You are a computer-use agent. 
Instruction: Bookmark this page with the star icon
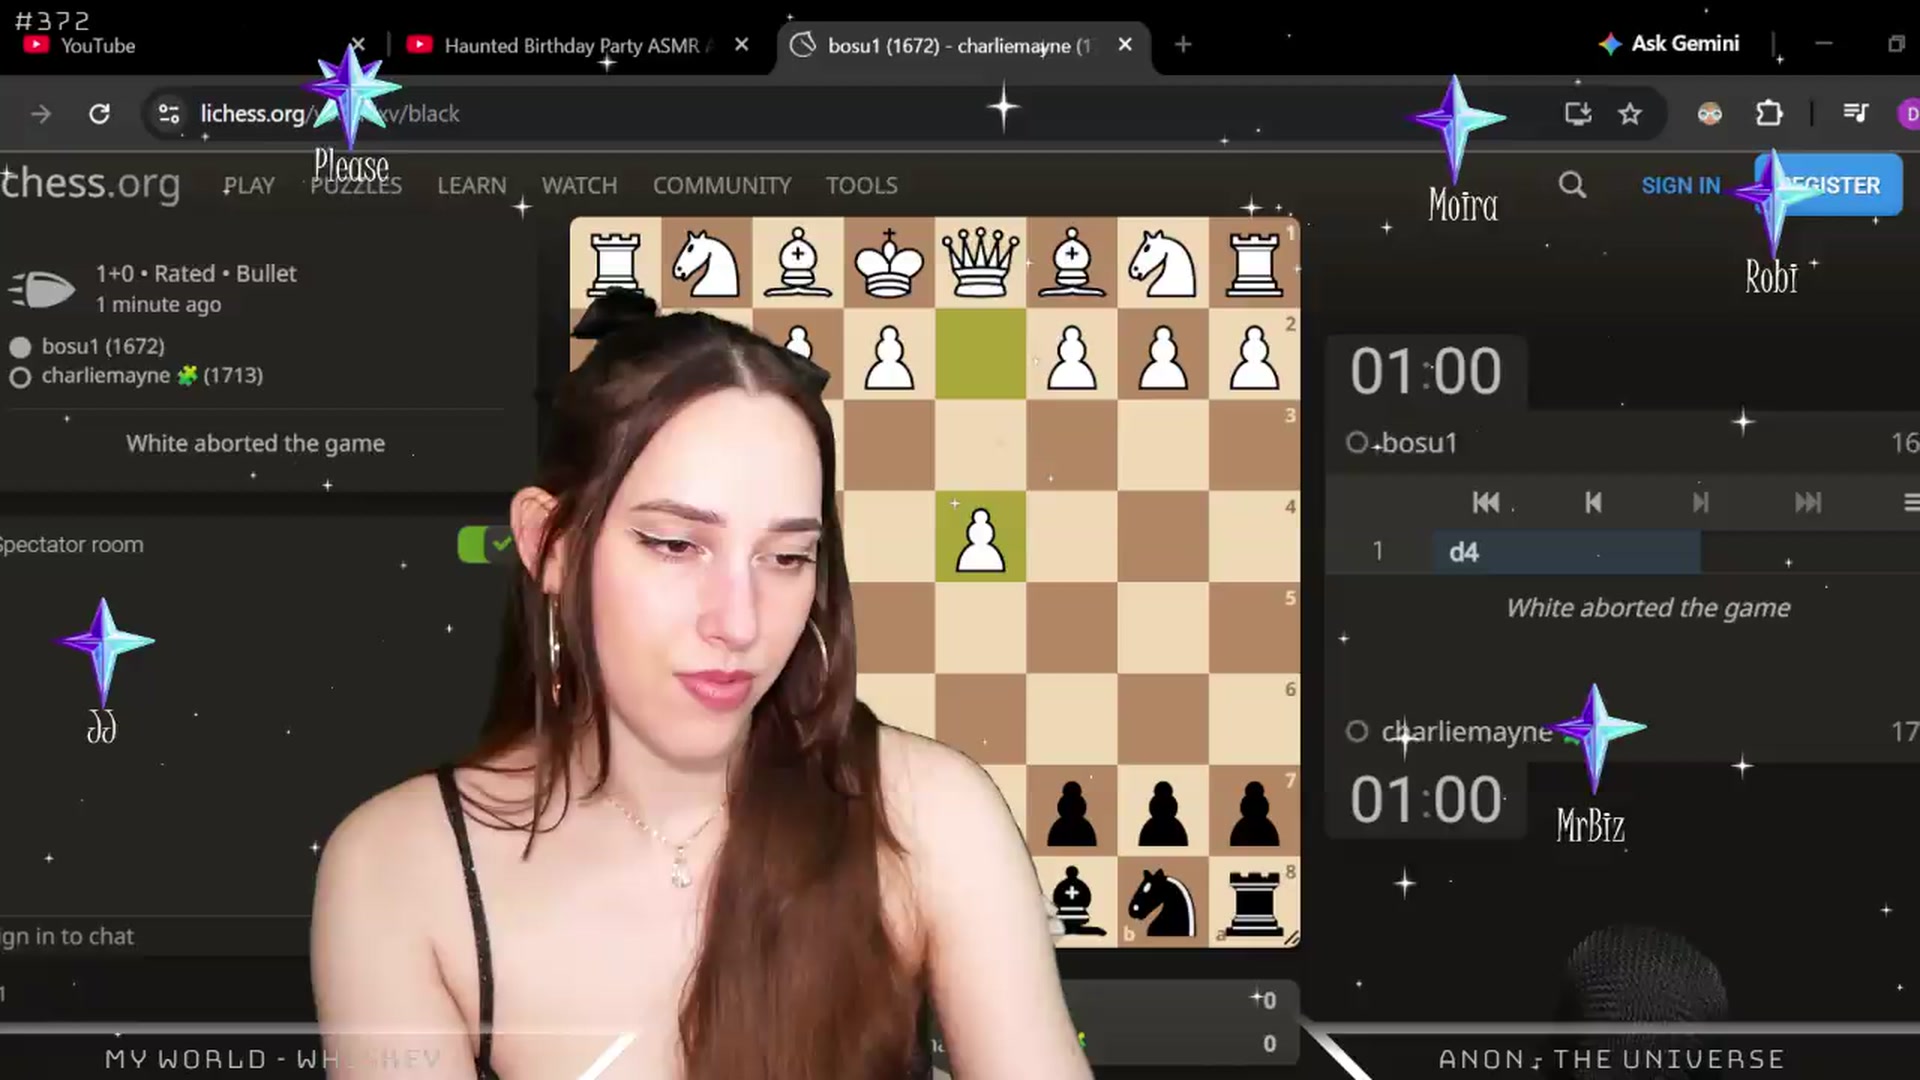pos(1630,114)
